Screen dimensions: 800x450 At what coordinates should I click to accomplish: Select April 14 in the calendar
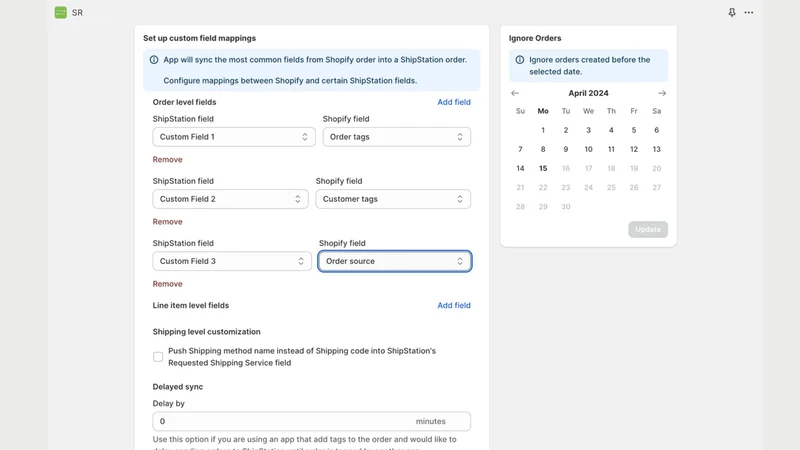tap(520, 168)
